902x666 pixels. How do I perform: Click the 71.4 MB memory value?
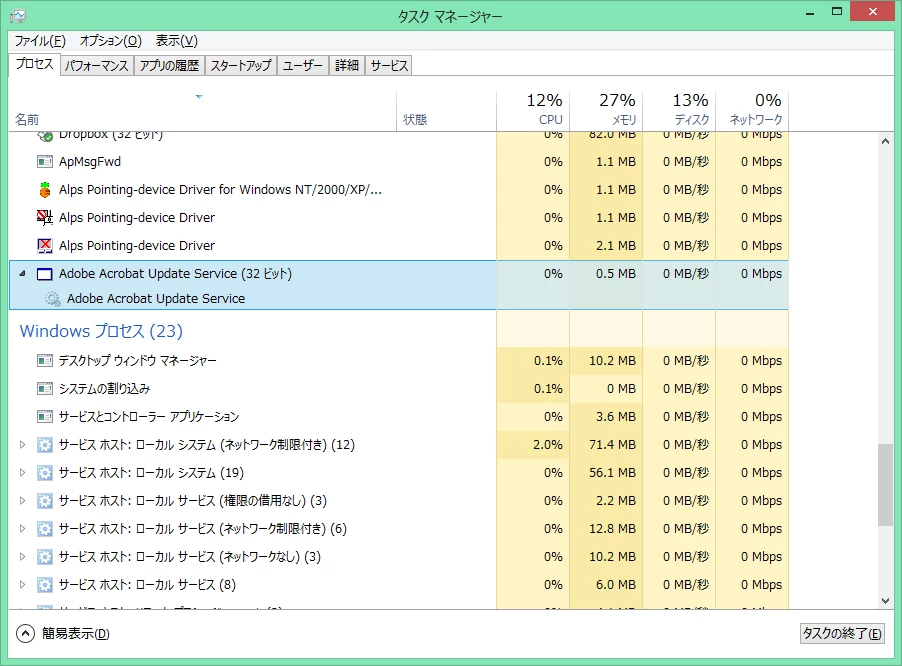(612, 445)
